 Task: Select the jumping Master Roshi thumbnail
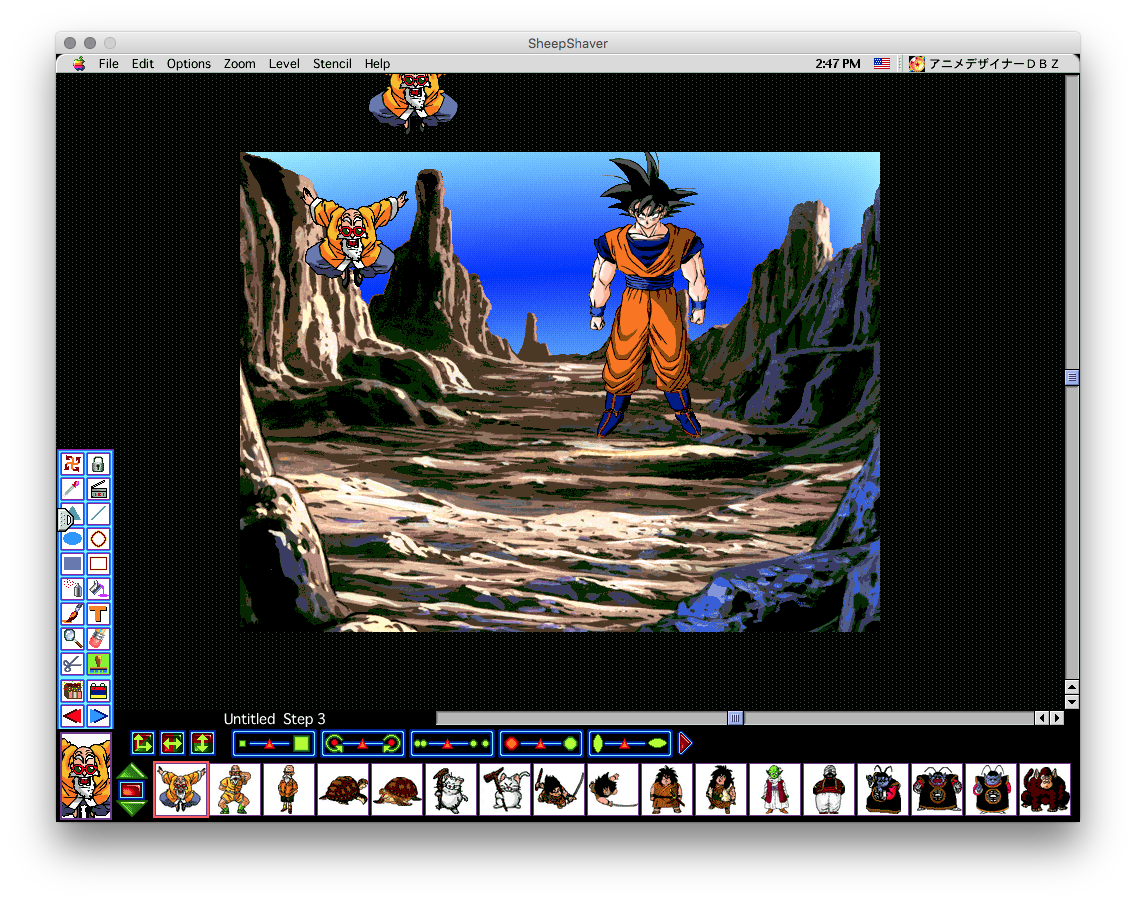[181, 790]
